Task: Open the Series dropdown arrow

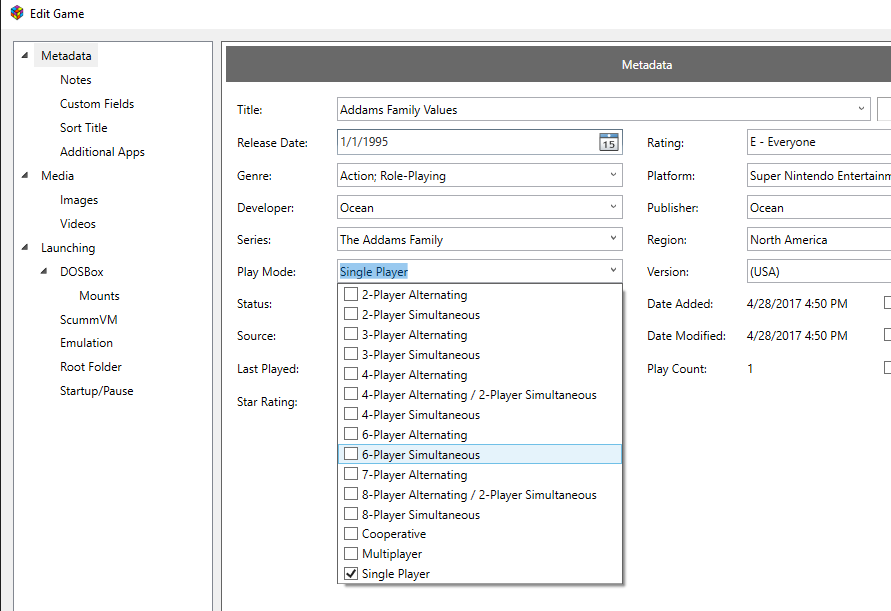Action: click(x=613, y=238)
